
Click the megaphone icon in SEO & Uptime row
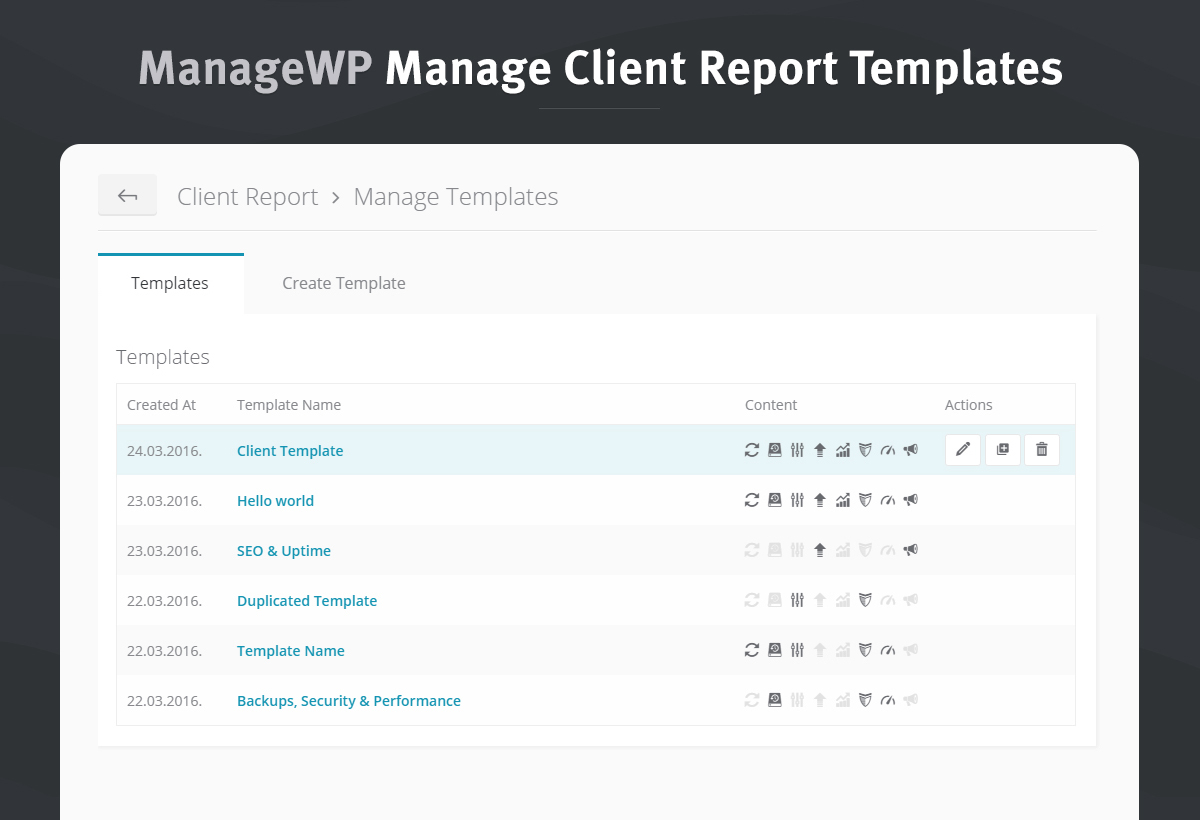click(x=910, y=550)
